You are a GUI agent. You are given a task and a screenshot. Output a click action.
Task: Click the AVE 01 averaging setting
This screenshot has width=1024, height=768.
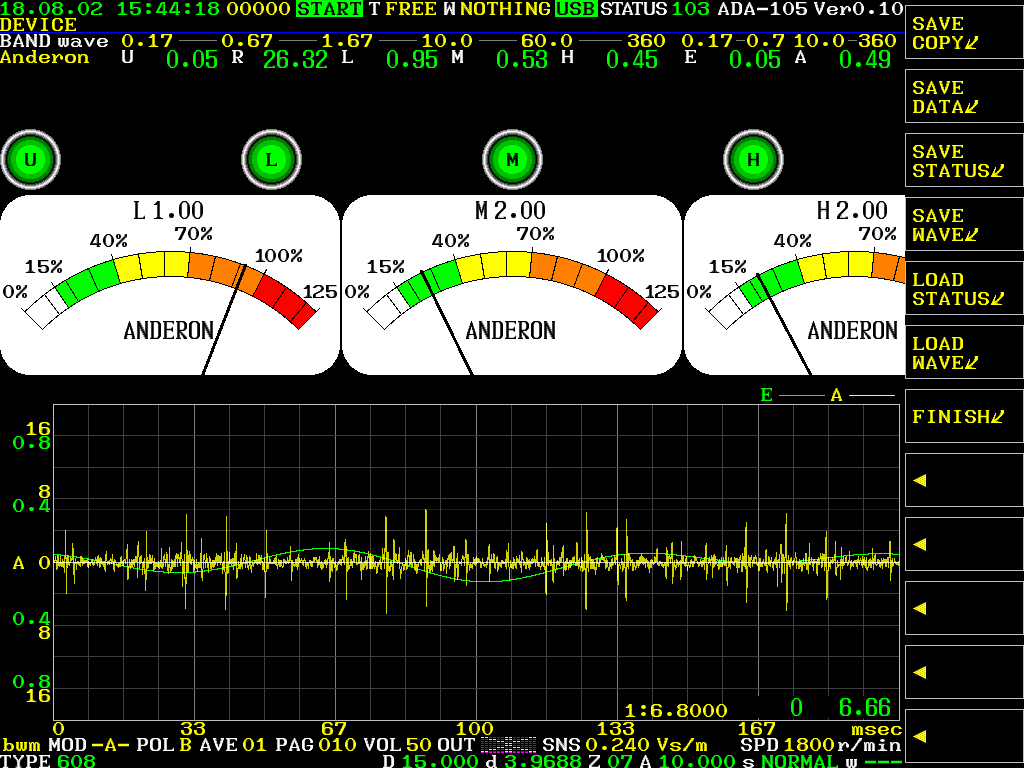235,745
